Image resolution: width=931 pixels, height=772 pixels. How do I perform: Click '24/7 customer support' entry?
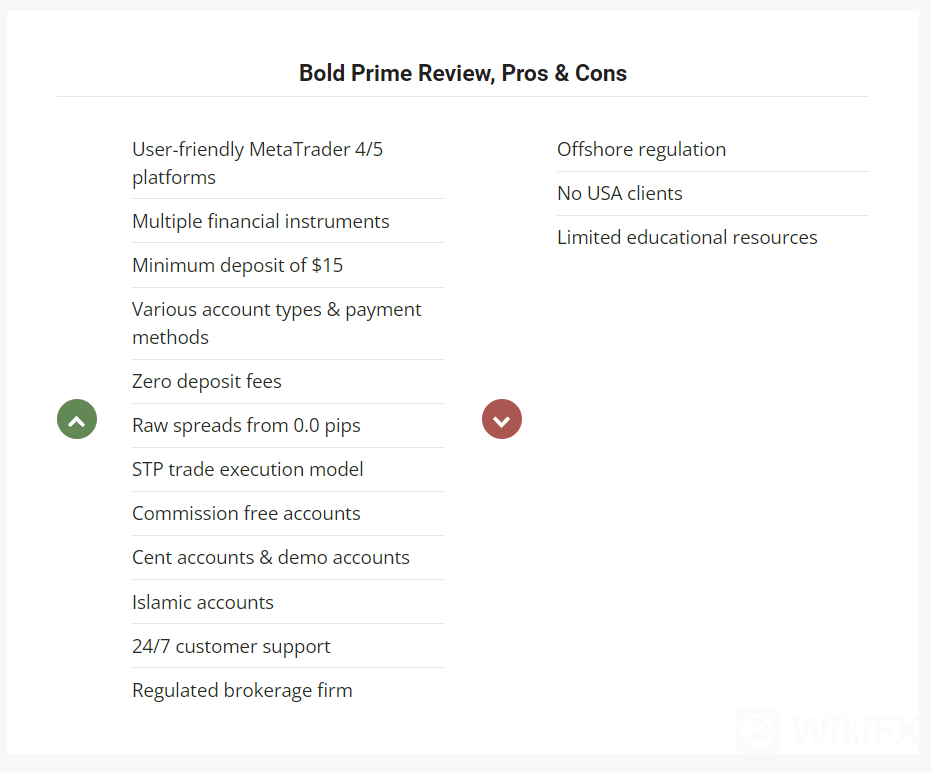tap(231, 646)
